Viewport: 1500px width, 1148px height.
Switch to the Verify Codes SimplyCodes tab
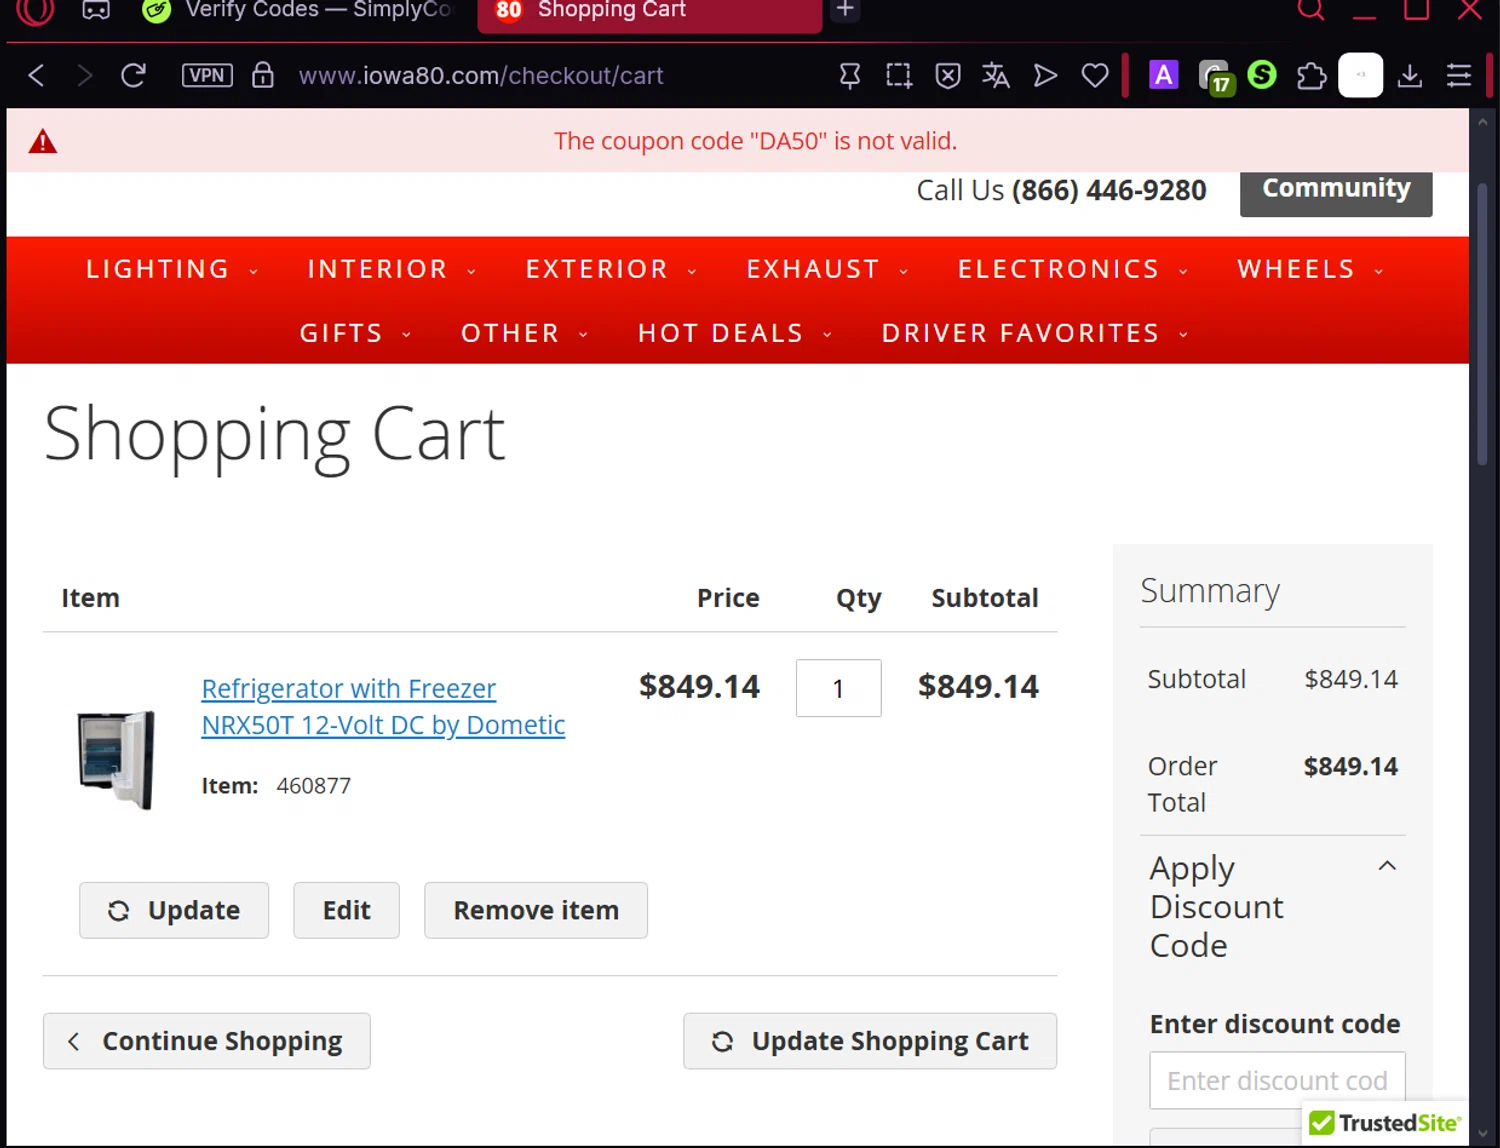(x=300, y=11)
